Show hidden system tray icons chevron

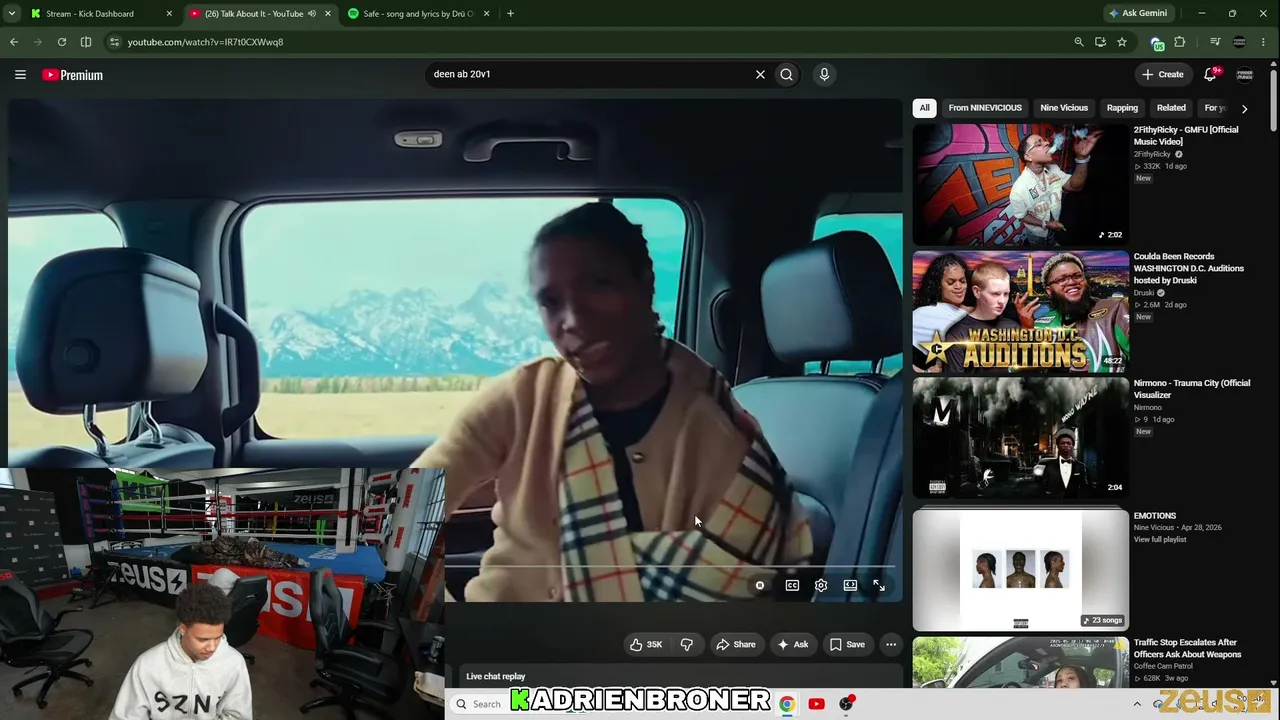(x=1137, y=704)
